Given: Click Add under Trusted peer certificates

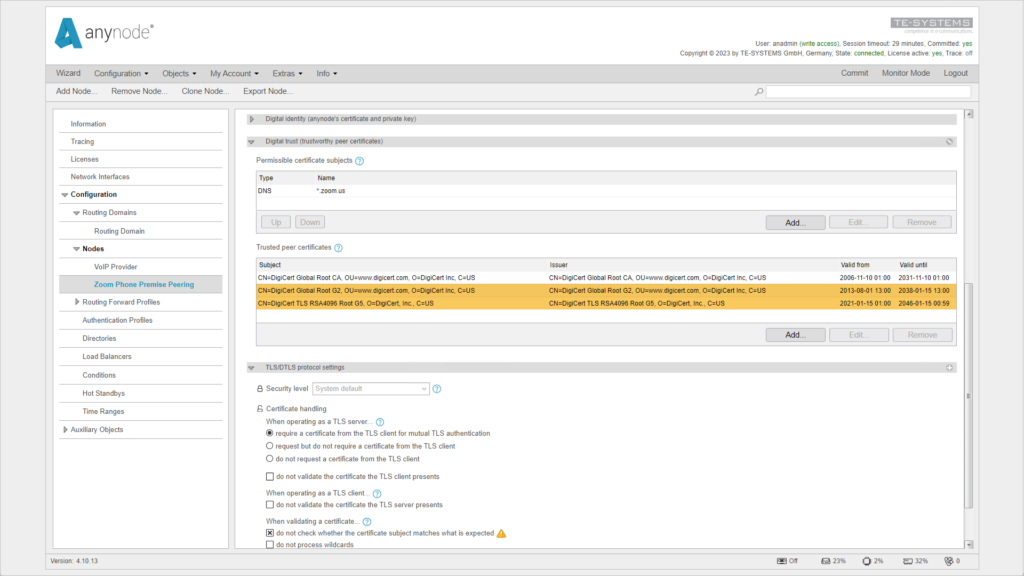Looking at the screenshot, I should pos(795,334).
